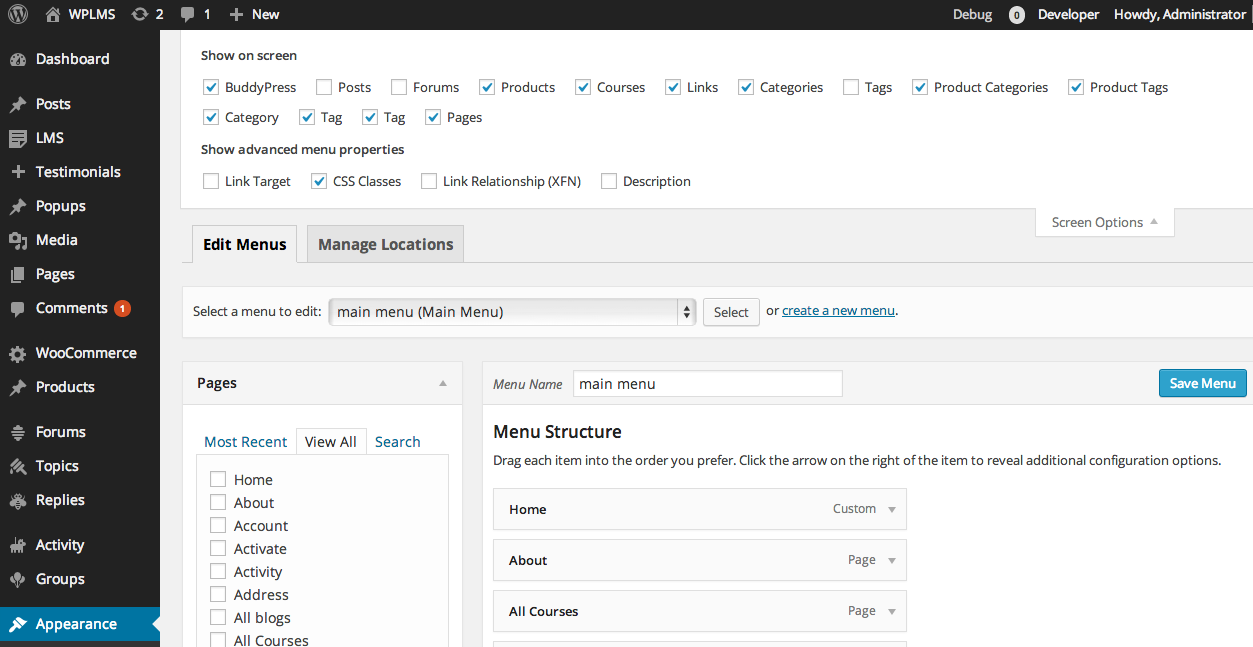The height and width of the screenshot is (647, 1253).
Task: Open the Developer admin bar item
Action: click(x=1068, y=14)
